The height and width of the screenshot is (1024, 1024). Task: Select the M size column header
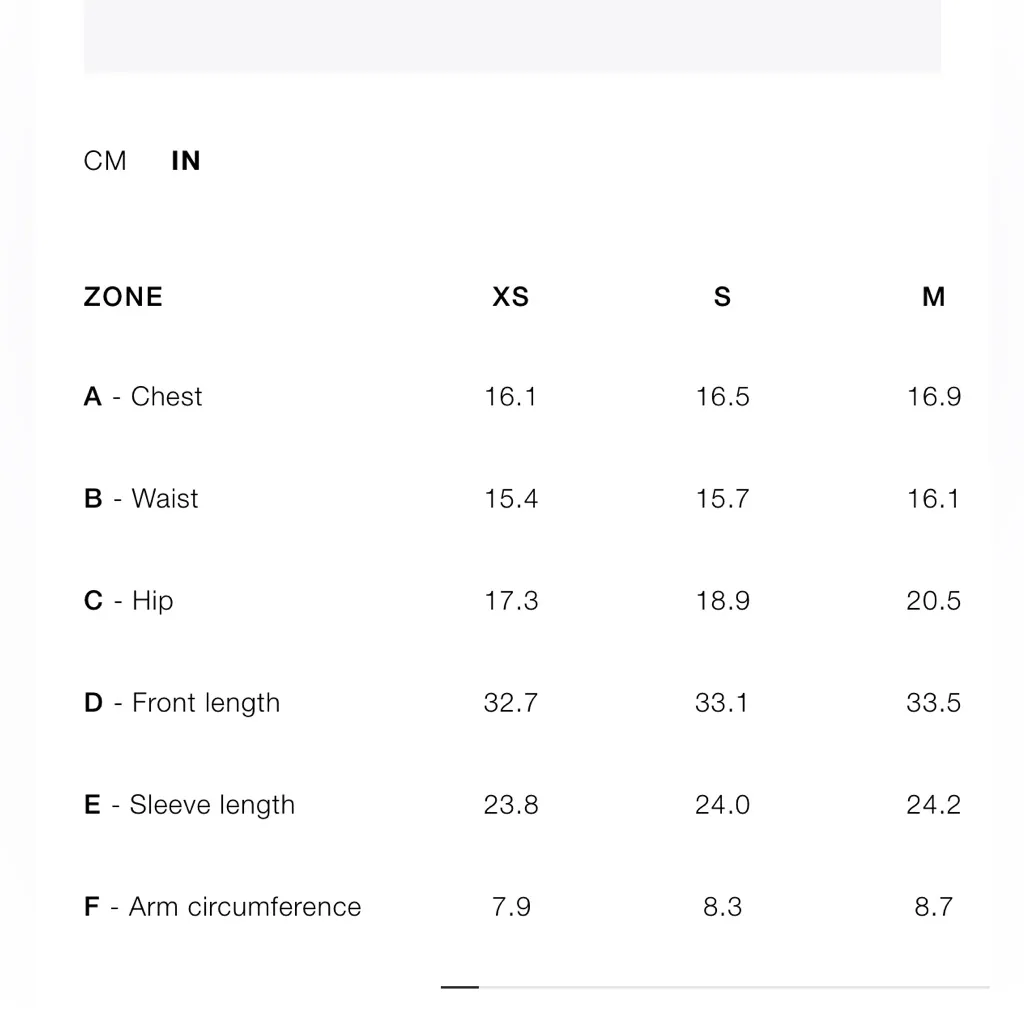933,297
